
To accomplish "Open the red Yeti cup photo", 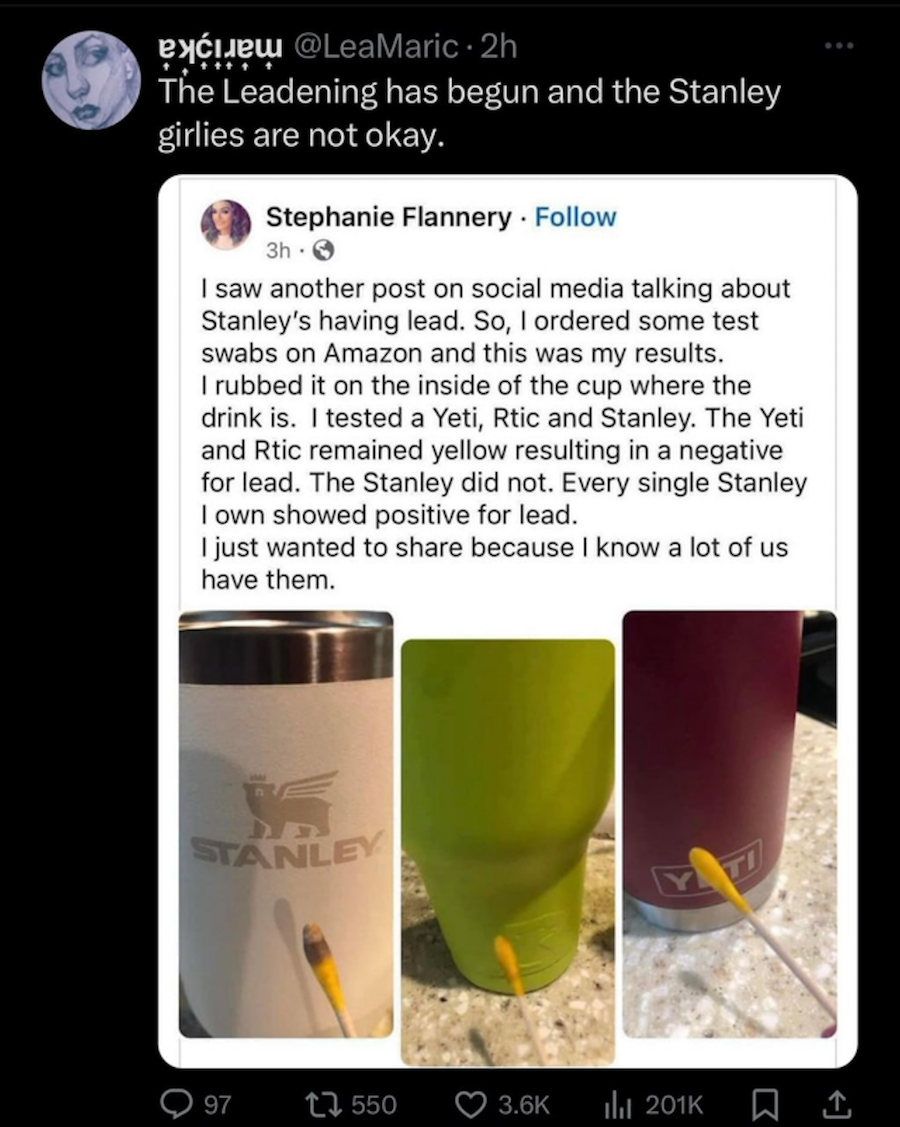I will (x=729, y=824).
